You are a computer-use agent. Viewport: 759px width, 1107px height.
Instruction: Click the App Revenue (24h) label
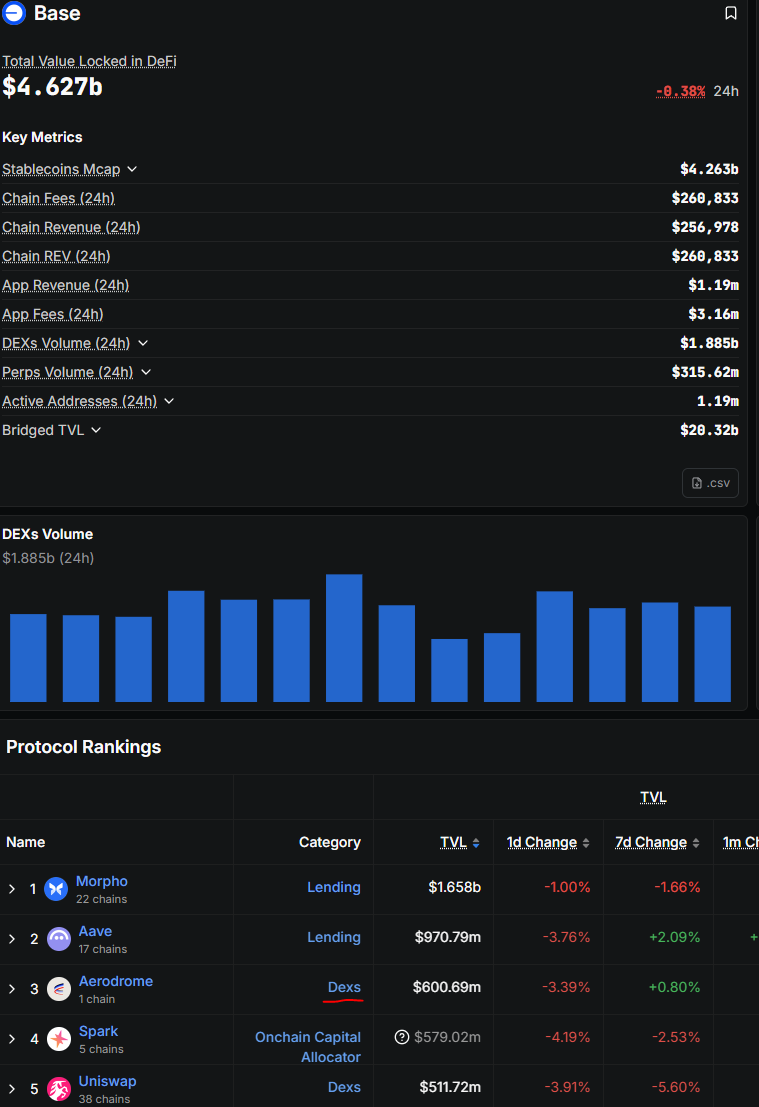click(x=66, y=285)
